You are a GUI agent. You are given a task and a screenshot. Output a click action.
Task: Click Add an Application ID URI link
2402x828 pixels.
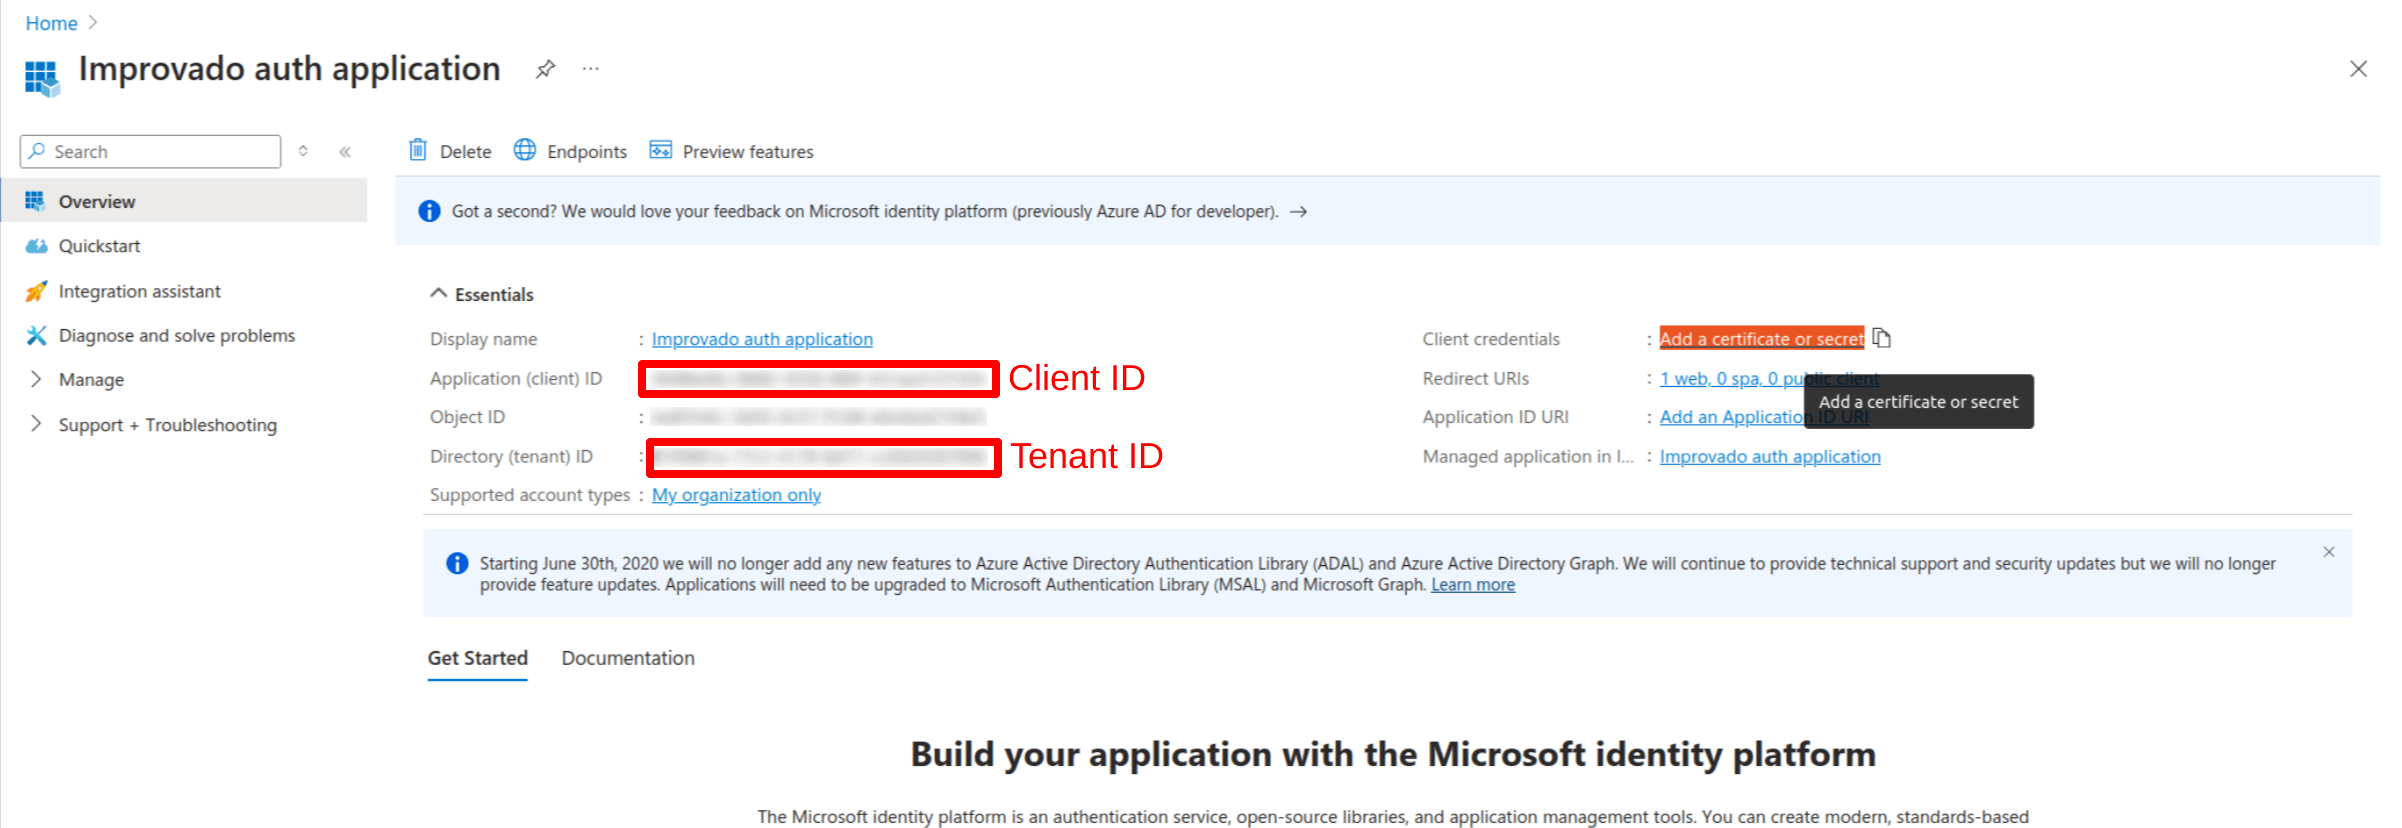pyautogui.click(x=1764, y=417)
